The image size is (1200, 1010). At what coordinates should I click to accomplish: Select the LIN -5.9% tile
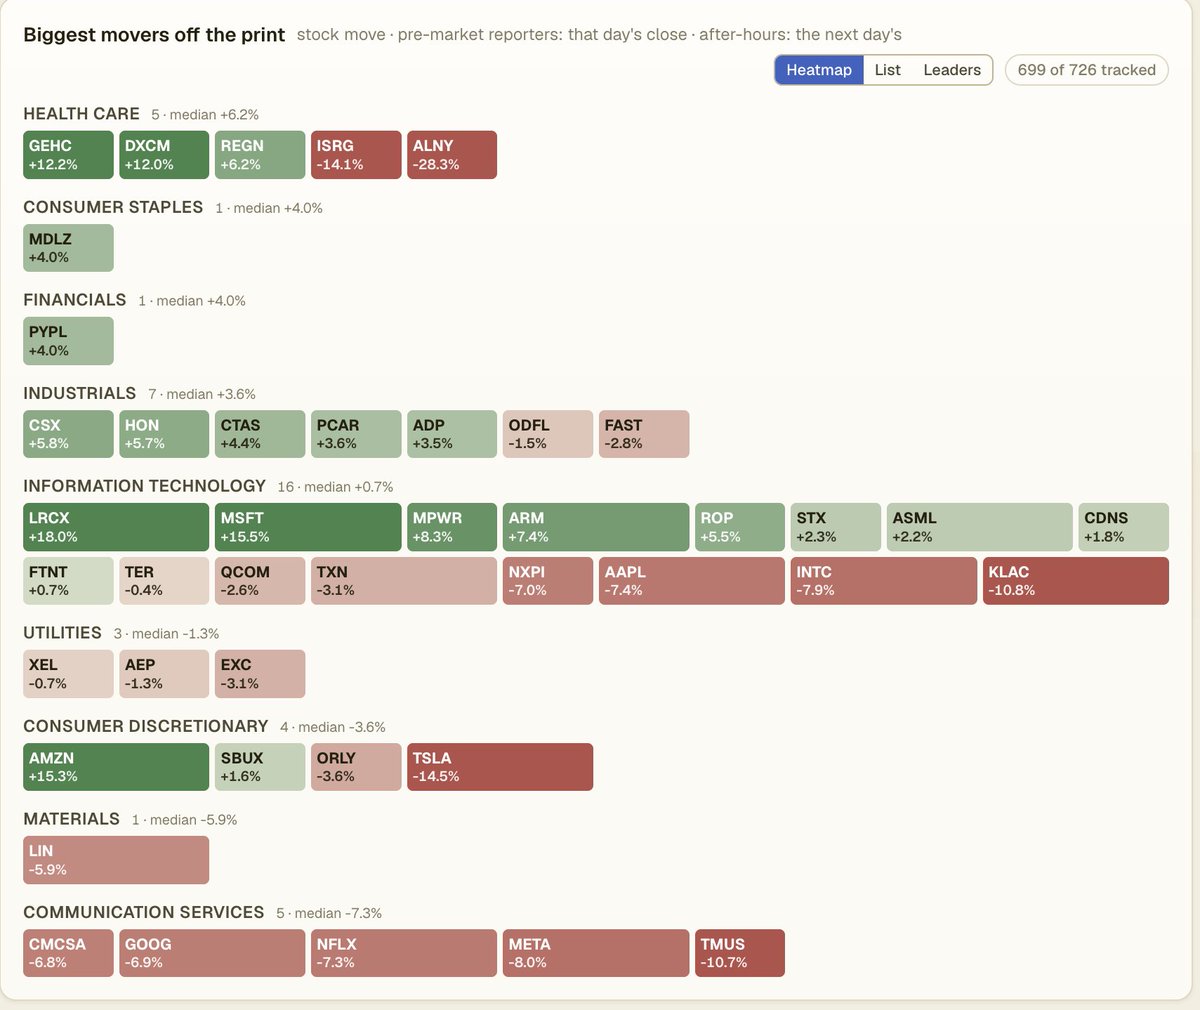(x=116, y=860)
